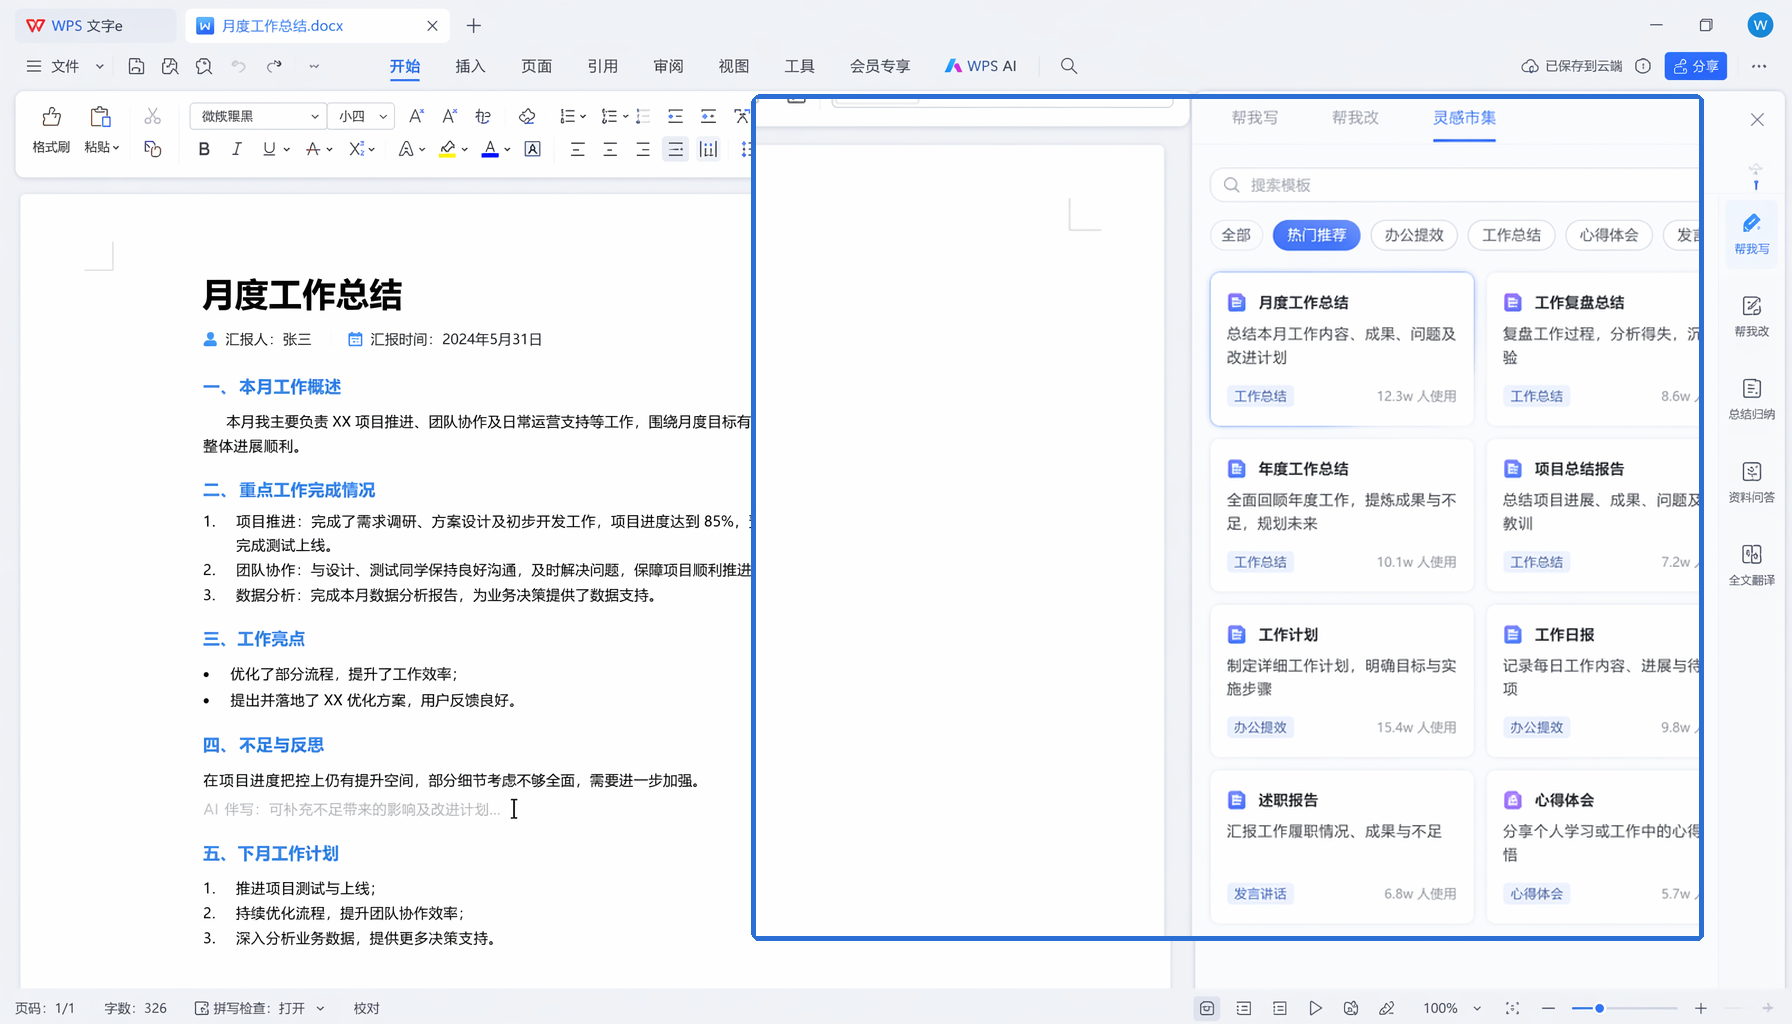Adjust the zoom slider in the status bar
Screen dimensions: 1792x1024
tap(1600, 1008)
